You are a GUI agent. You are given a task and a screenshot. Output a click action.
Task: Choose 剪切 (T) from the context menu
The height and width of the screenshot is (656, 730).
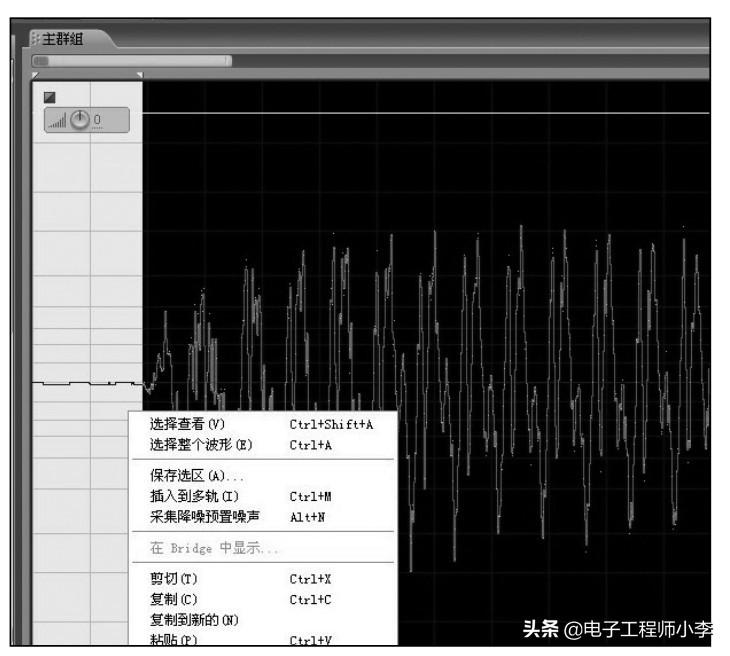click(x=263, y=579)
